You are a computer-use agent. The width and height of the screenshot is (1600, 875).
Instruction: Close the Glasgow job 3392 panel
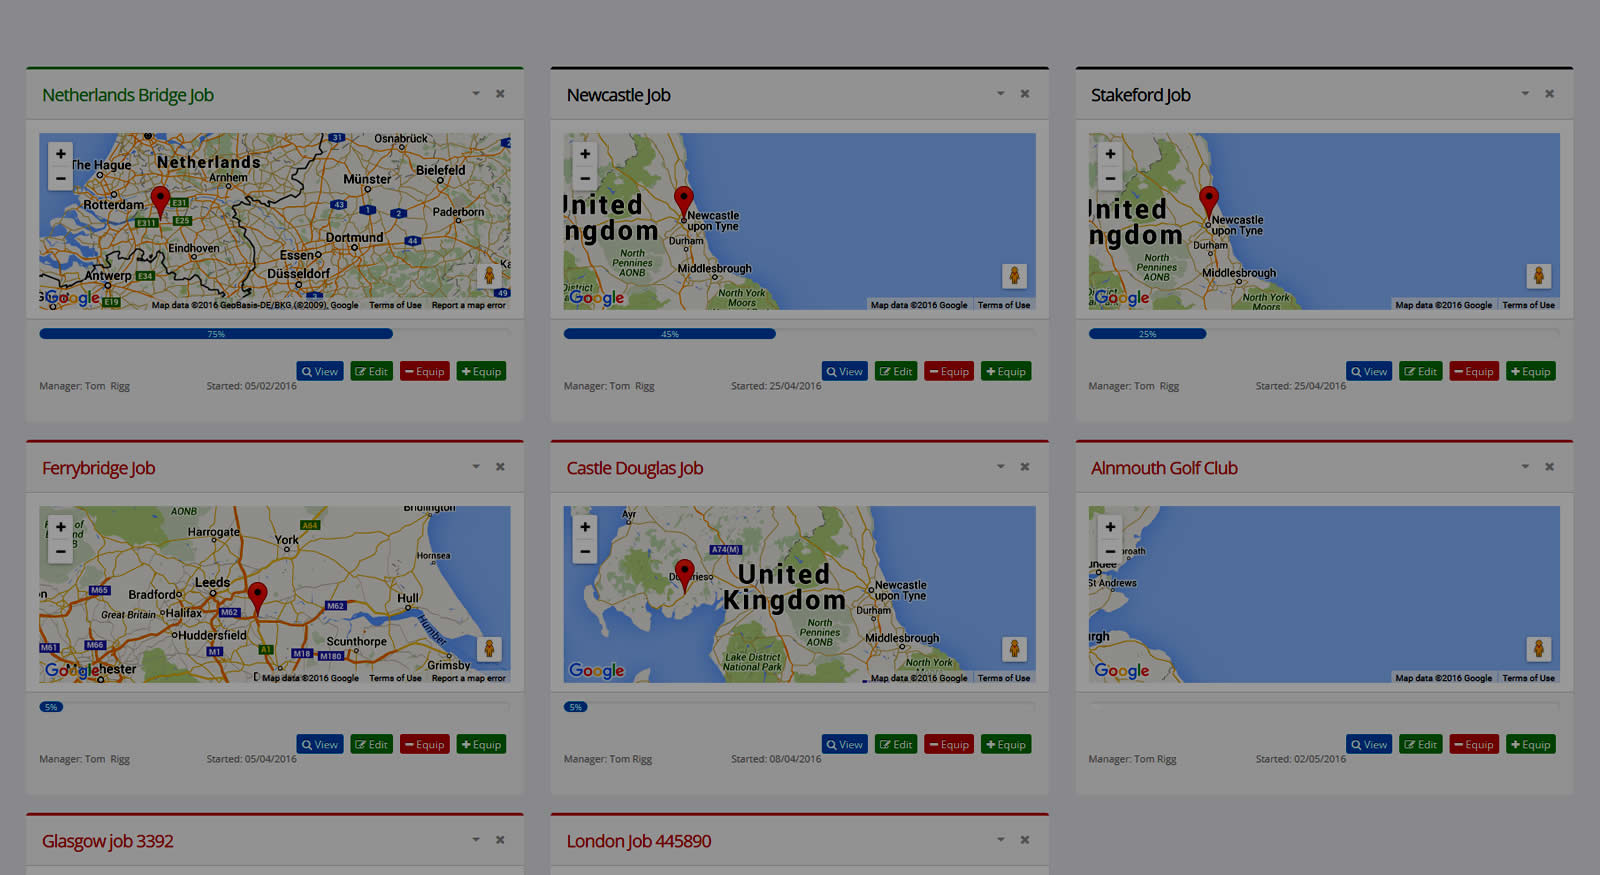pos(500,840)
